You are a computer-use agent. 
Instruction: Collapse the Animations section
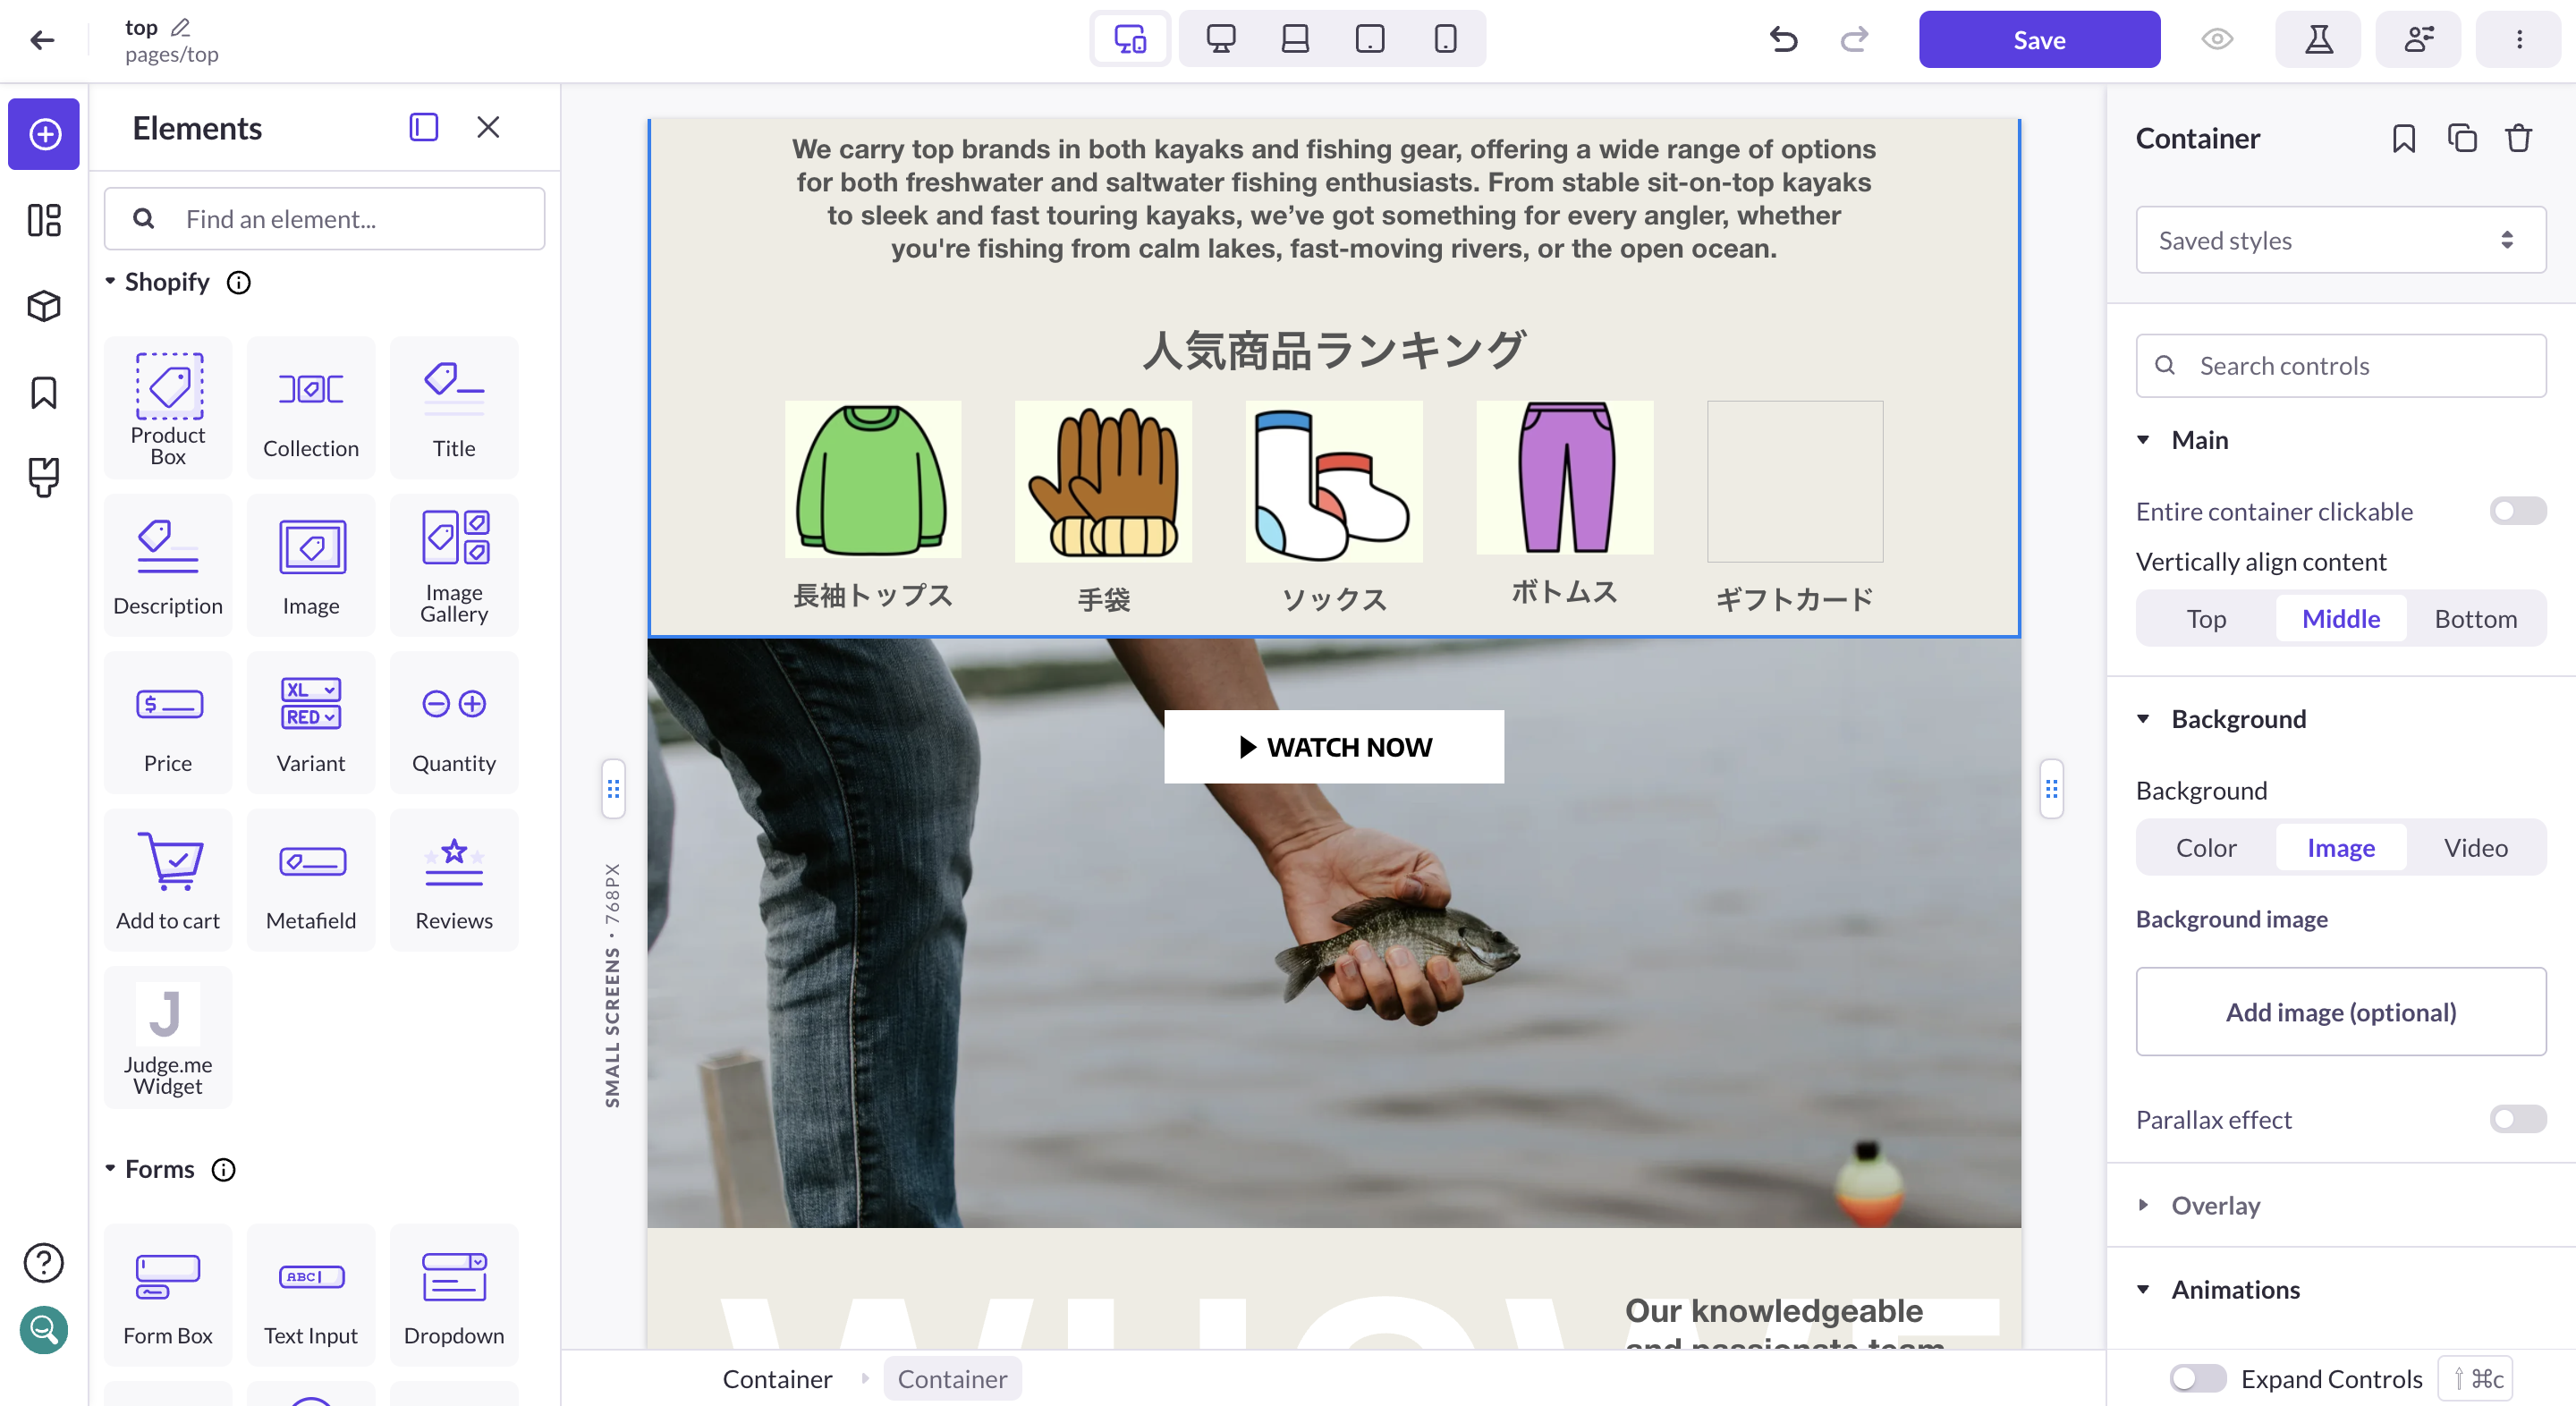[2143, 1289]
